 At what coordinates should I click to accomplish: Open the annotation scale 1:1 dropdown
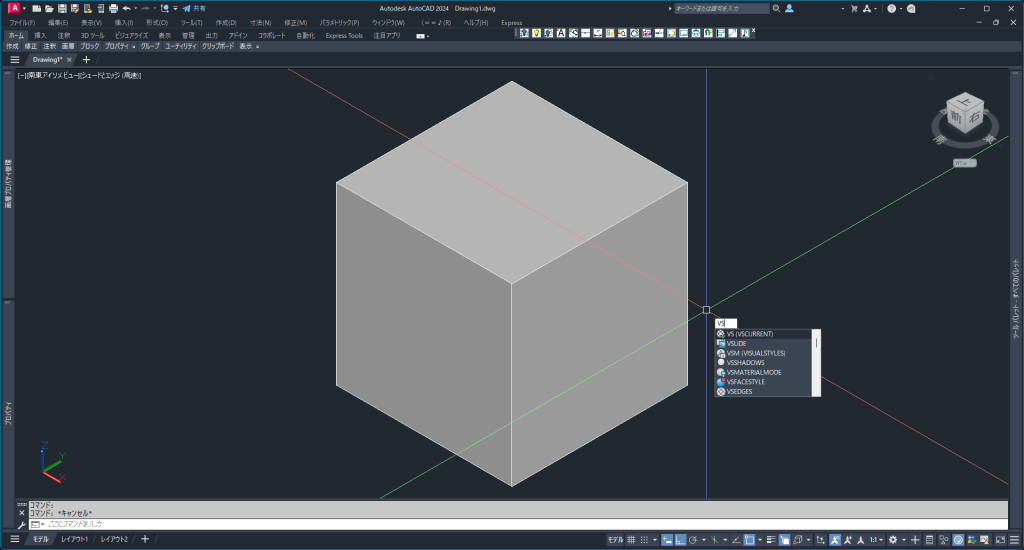(x=876, y=539)
